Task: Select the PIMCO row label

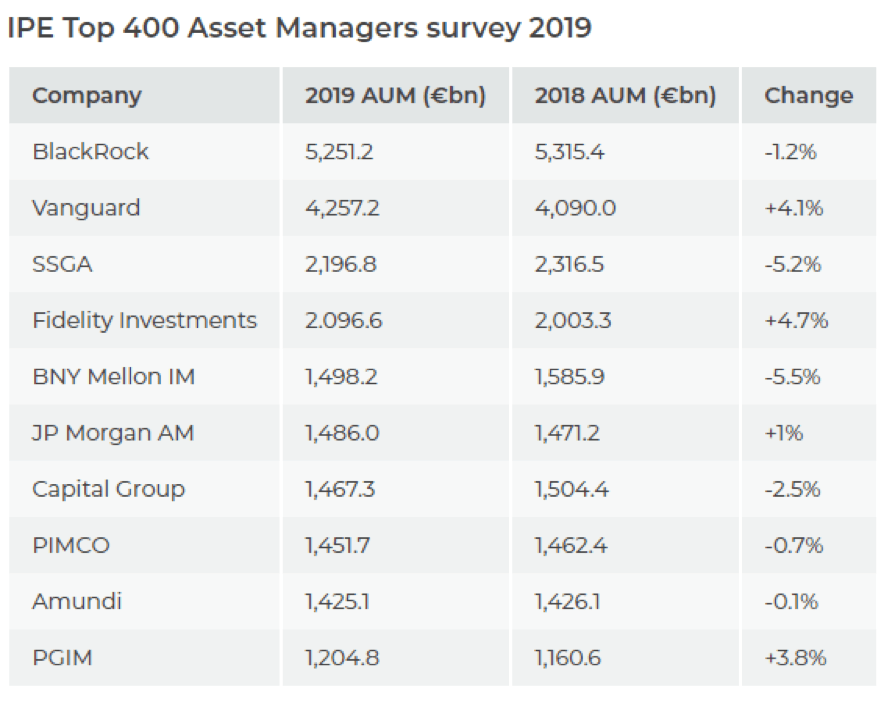Action: coord(71,546)
